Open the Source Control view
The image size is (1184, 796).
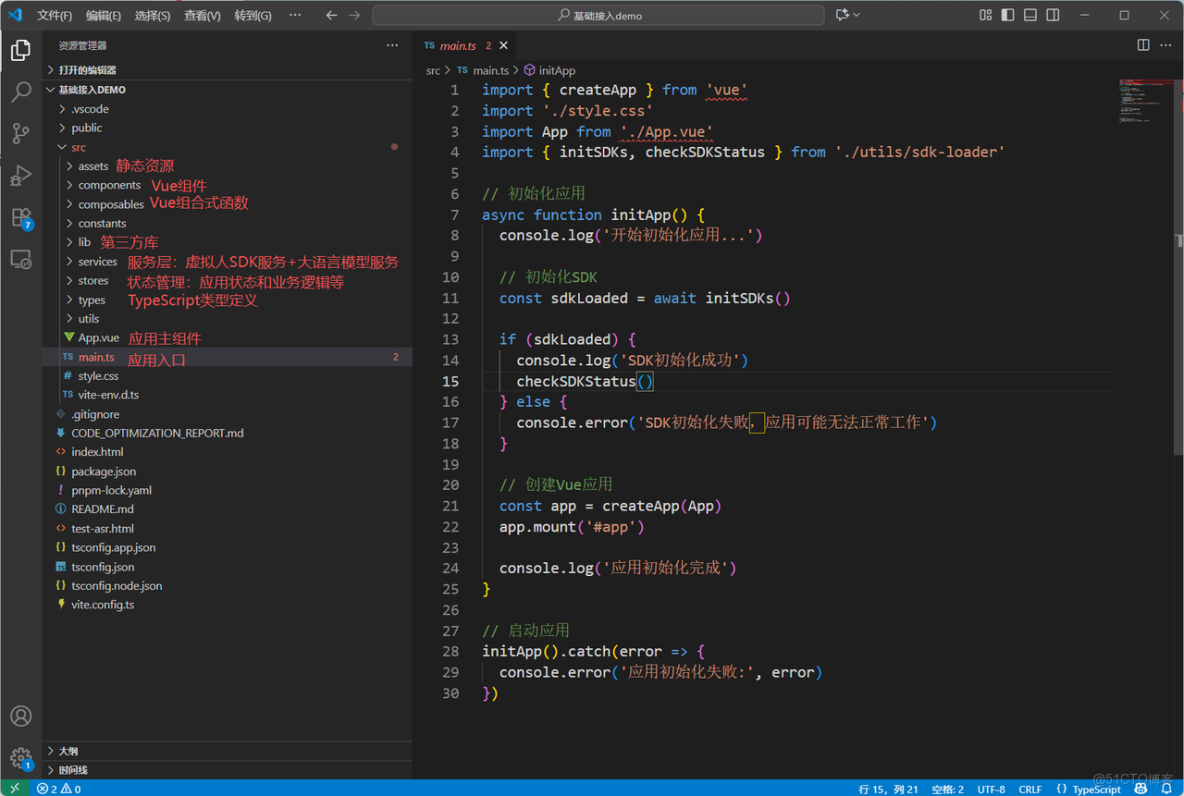(21, 133)
